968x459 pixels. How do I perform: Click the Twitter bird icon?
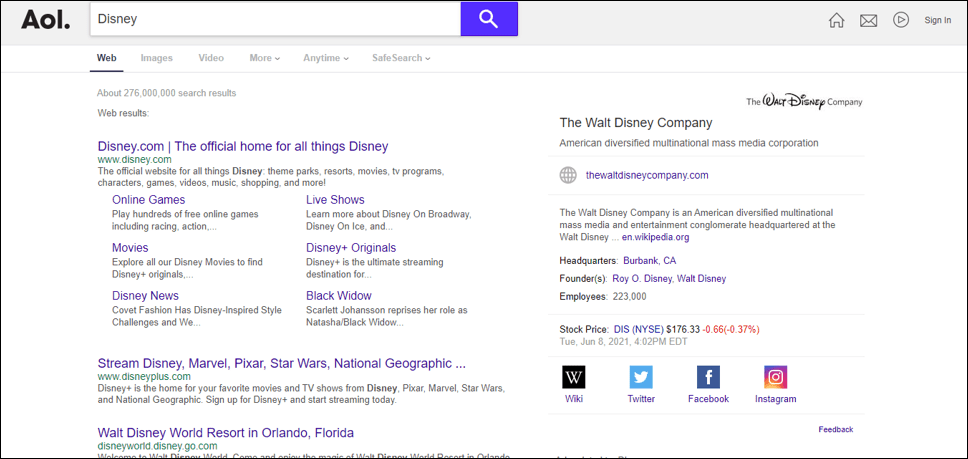[641, 377]
